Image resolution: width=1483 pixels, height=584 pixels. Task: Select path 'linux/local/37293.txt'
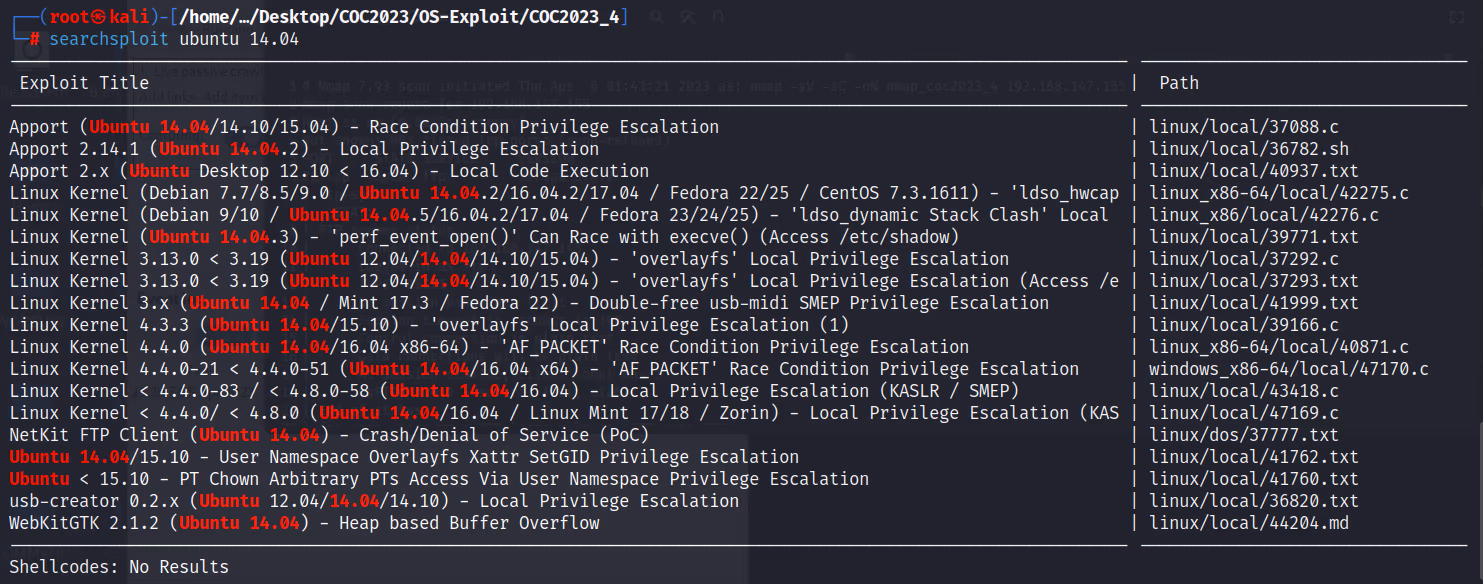pyautogui.click(x=1254, y=281)
